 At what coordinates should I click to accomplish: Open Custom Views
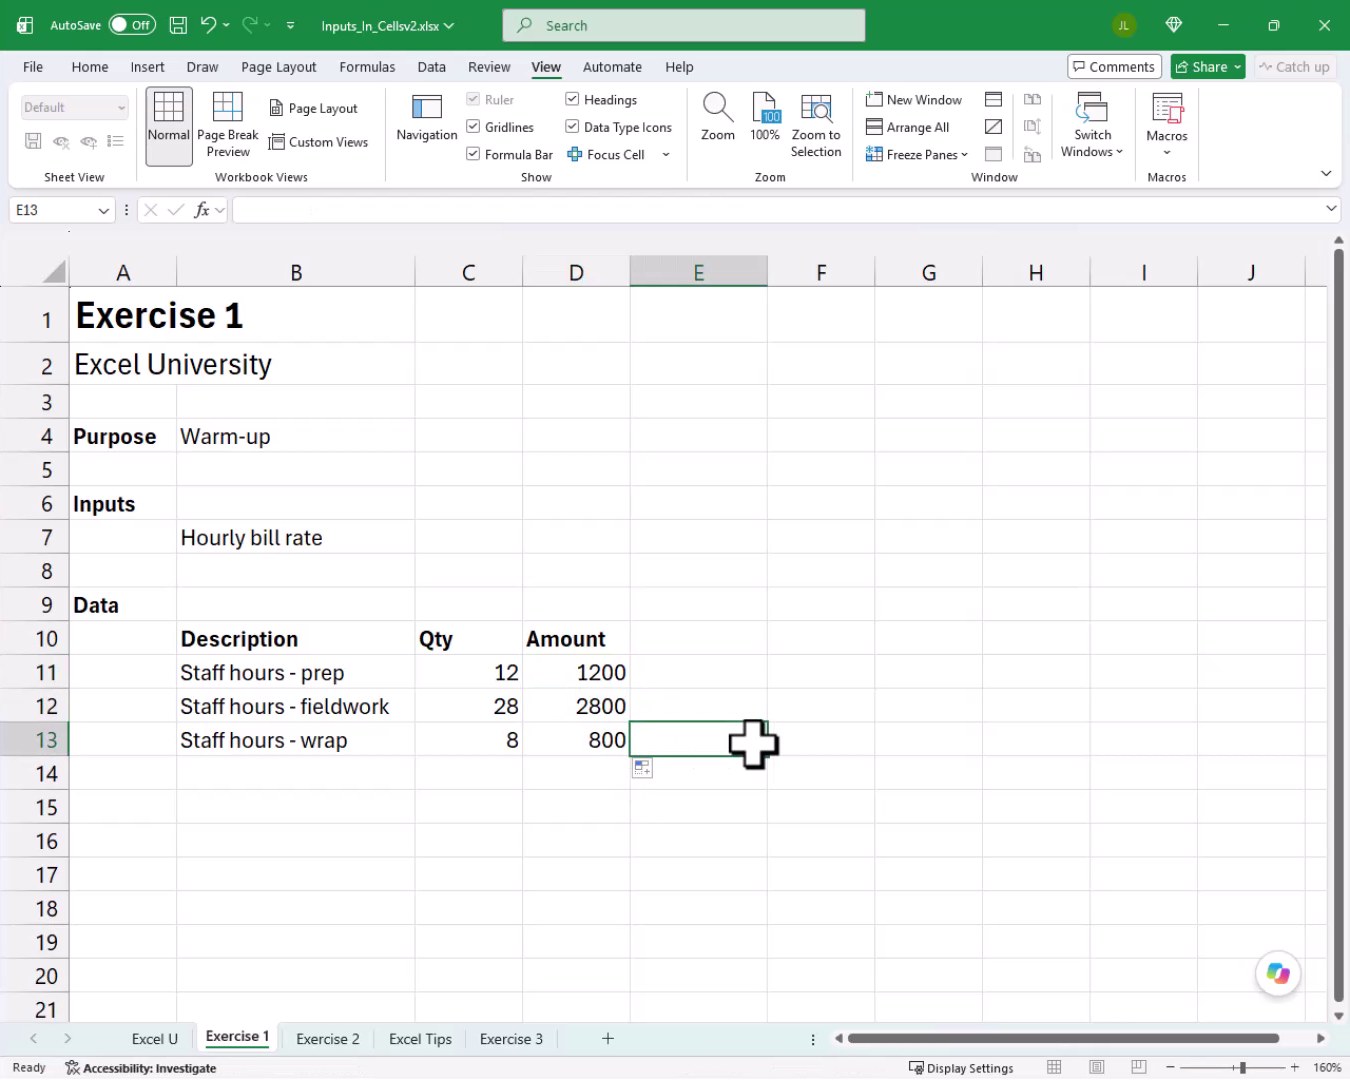tap(319, 142)
